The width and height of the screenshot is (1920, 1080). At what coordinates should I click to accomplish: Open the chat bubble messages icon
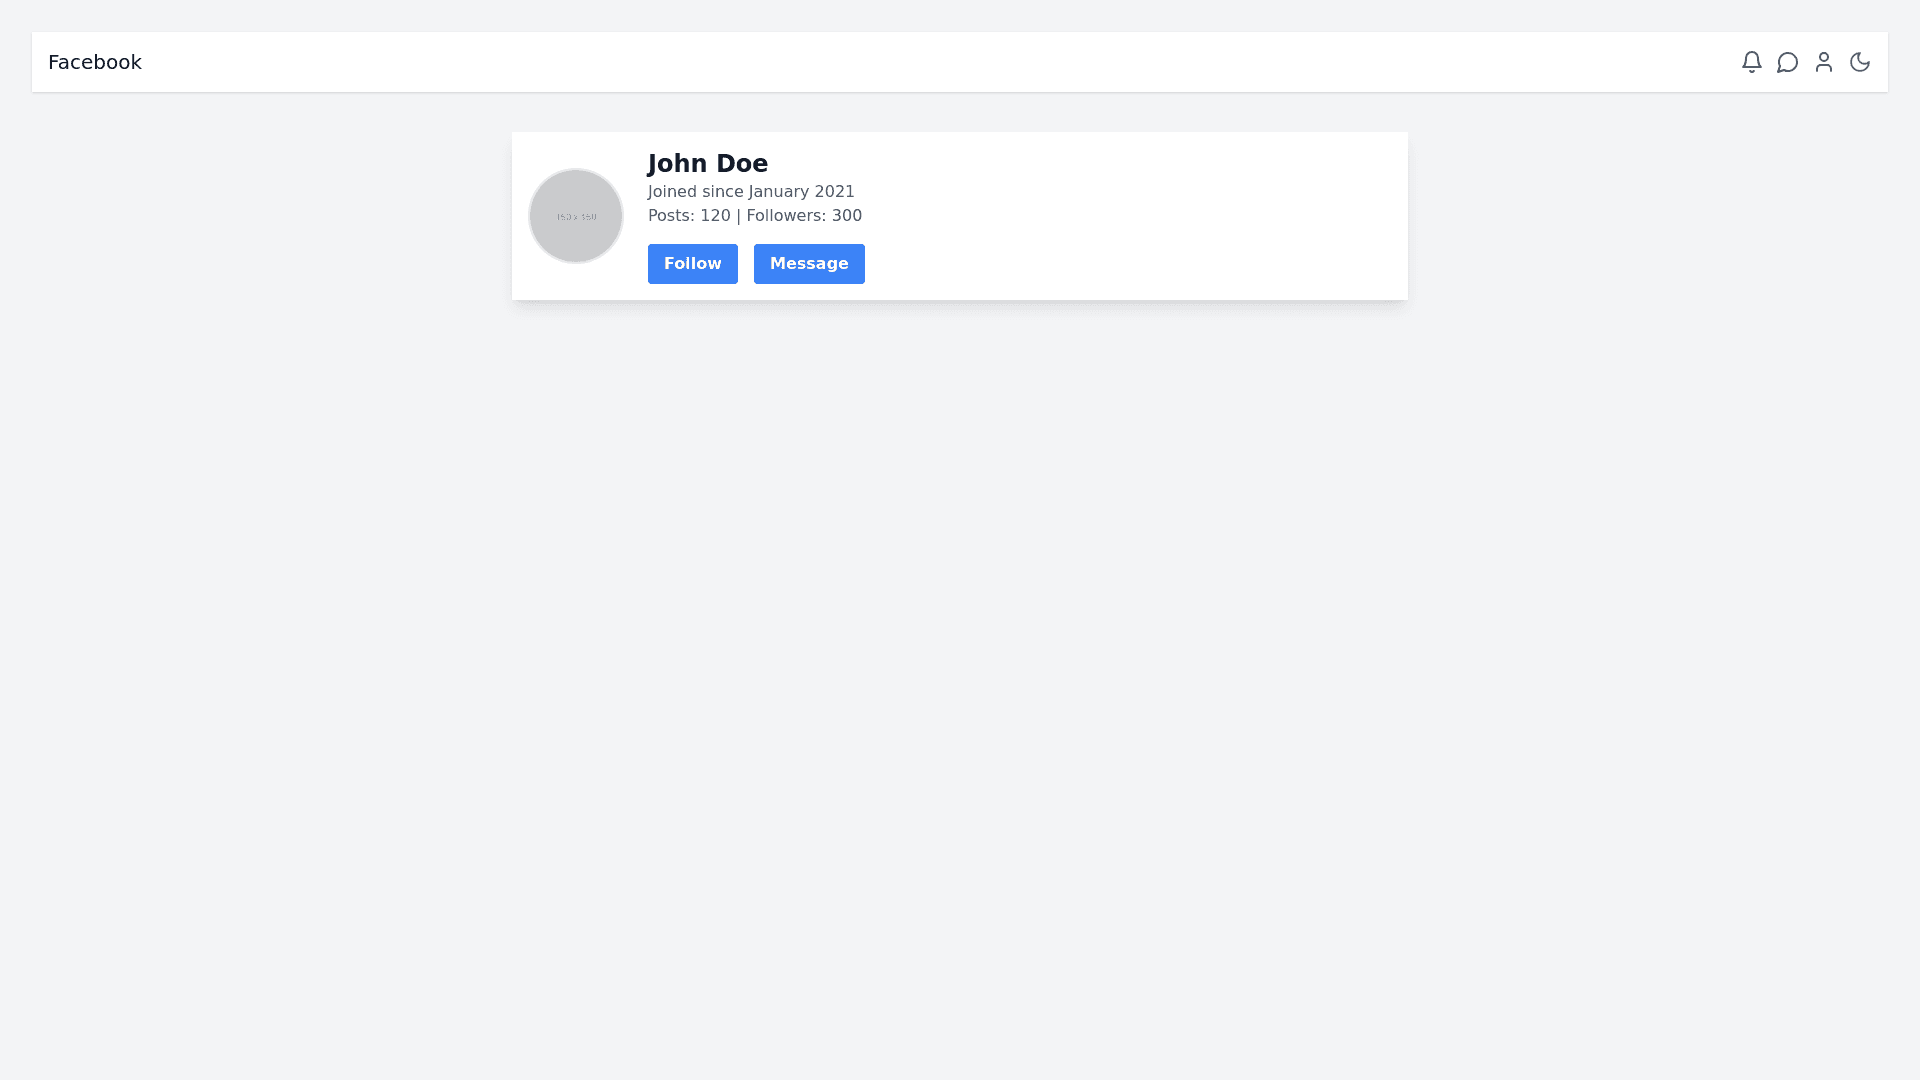(1787, 62)
